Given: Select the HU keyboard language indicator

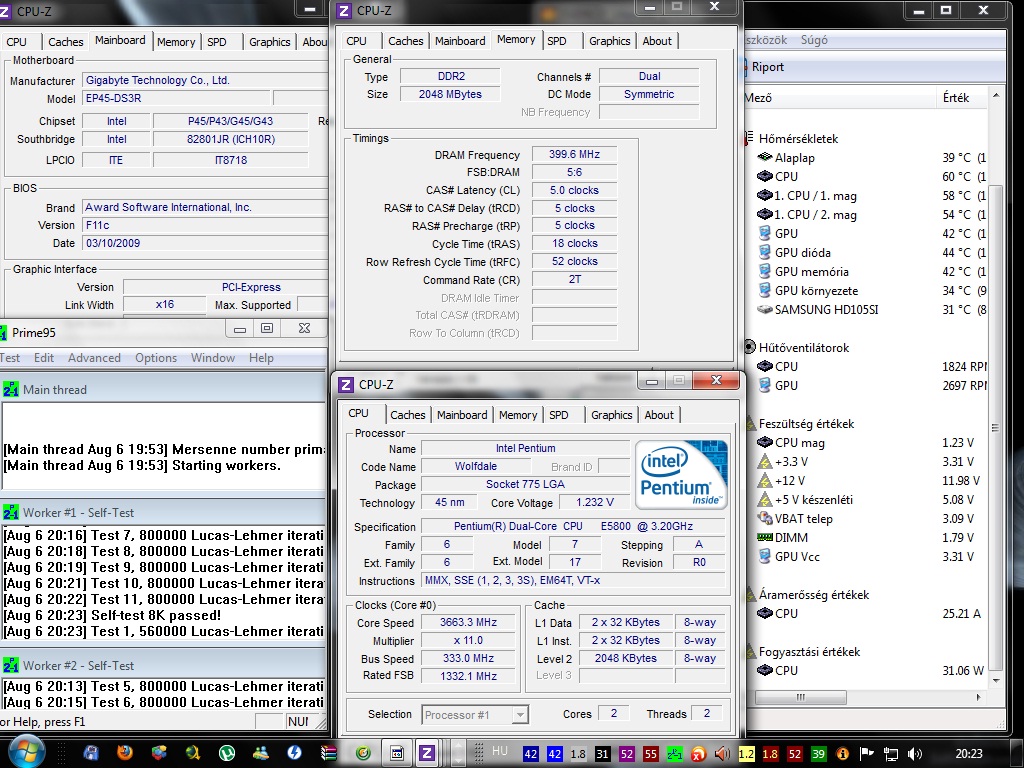Looking at the screenshot, I should pyautogui.click(x=500, y=751).
